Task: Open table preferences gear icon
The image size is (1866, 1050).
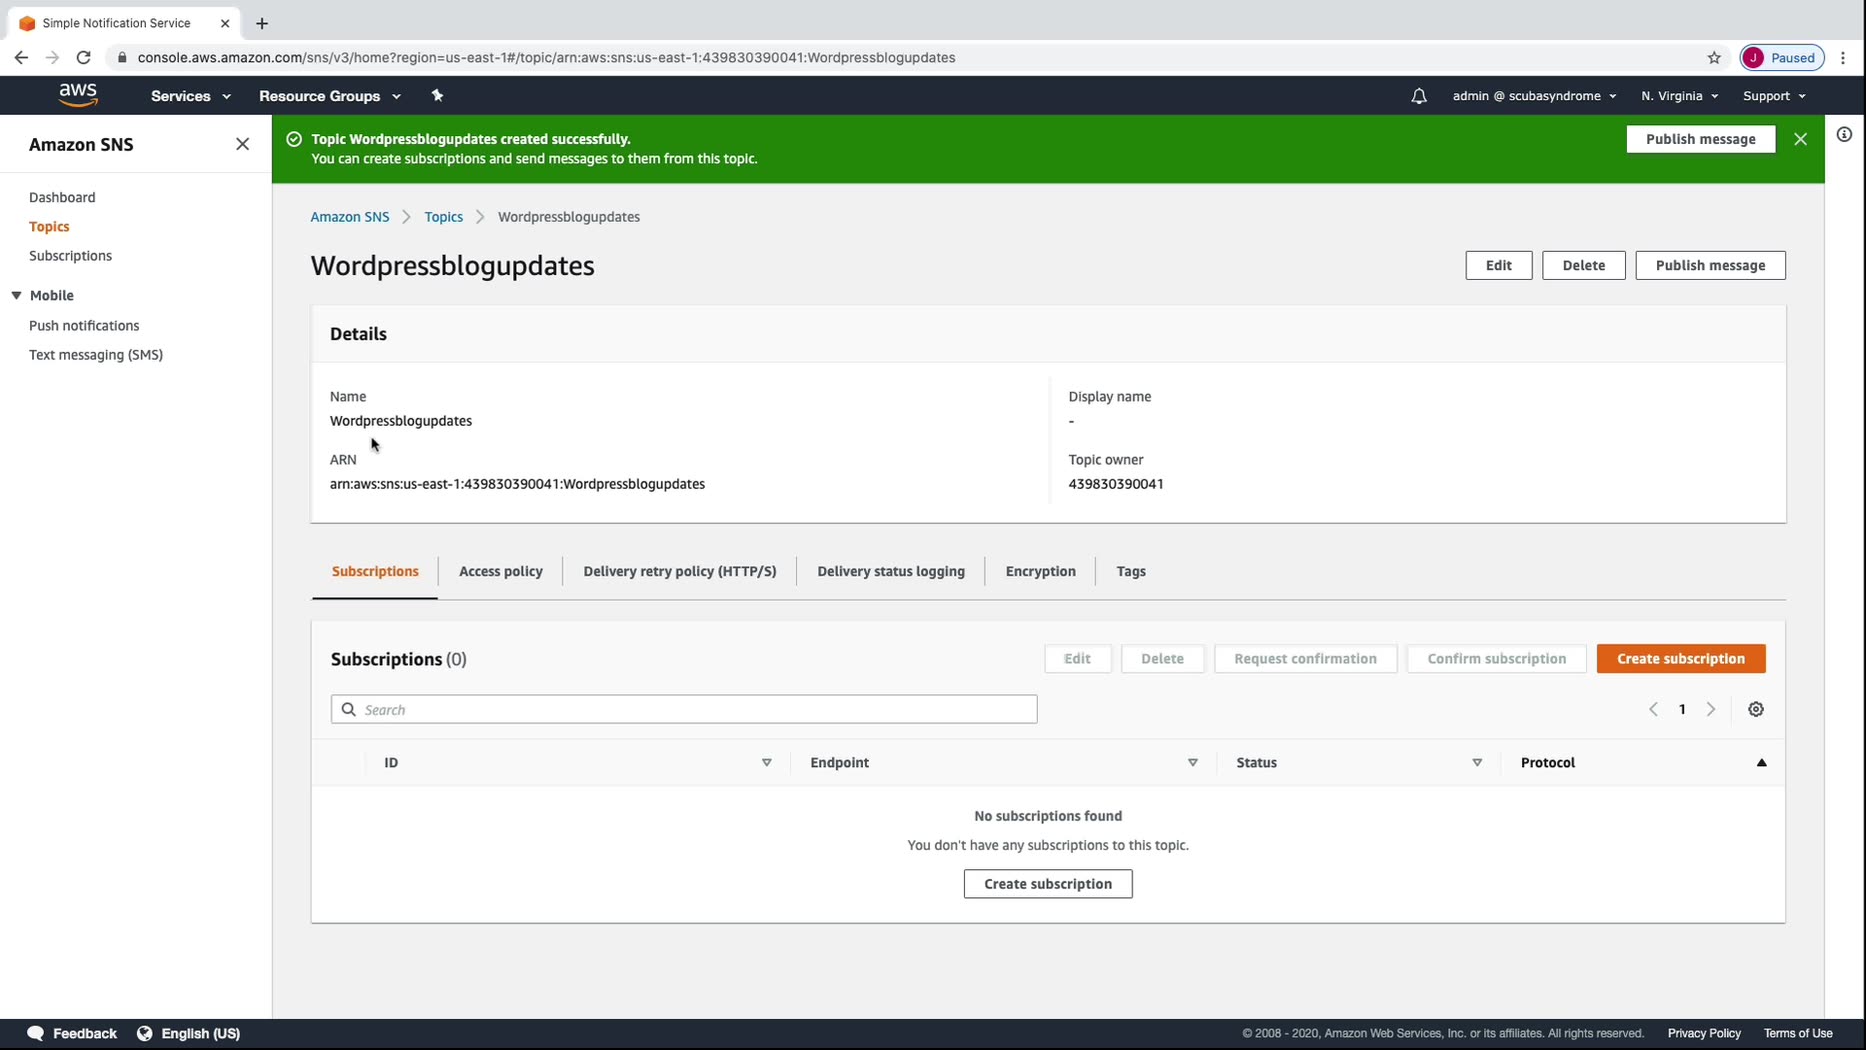Action: (1756, 709)
